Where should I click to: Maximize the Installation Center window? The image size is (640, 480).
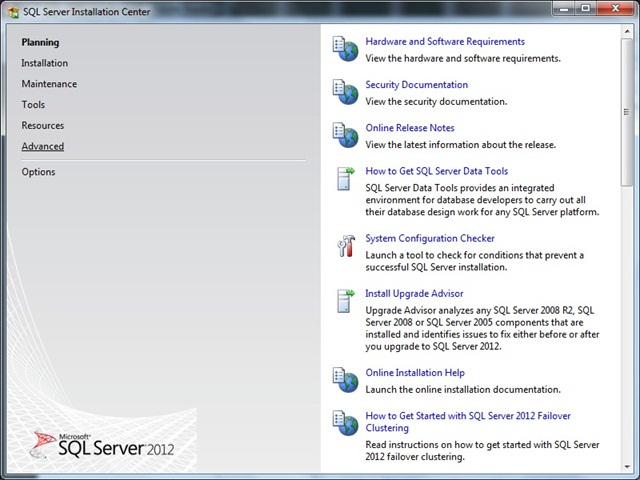(x=586, y=8)
